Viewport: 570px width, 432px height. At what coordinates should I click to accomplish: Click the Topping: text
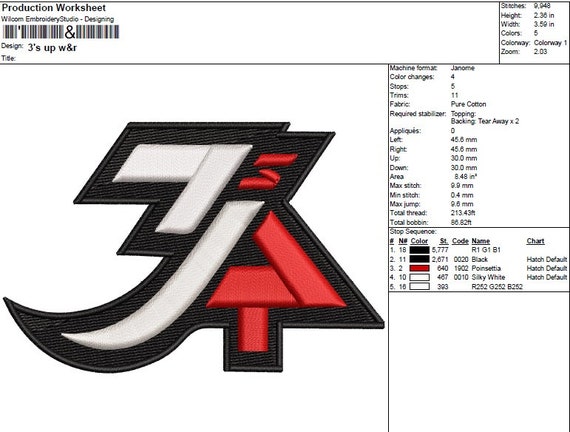pos(463,114)
